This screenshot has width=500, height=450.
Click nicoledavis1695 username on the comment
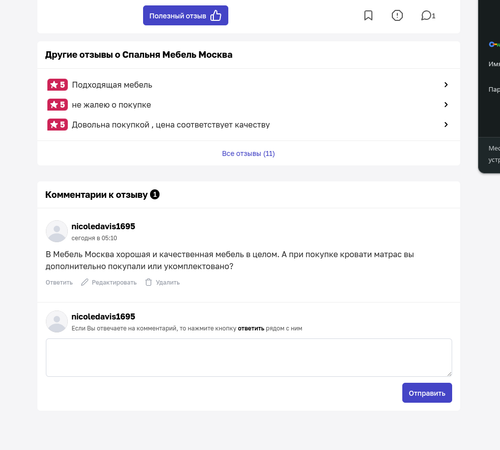[x=103, y=226]
